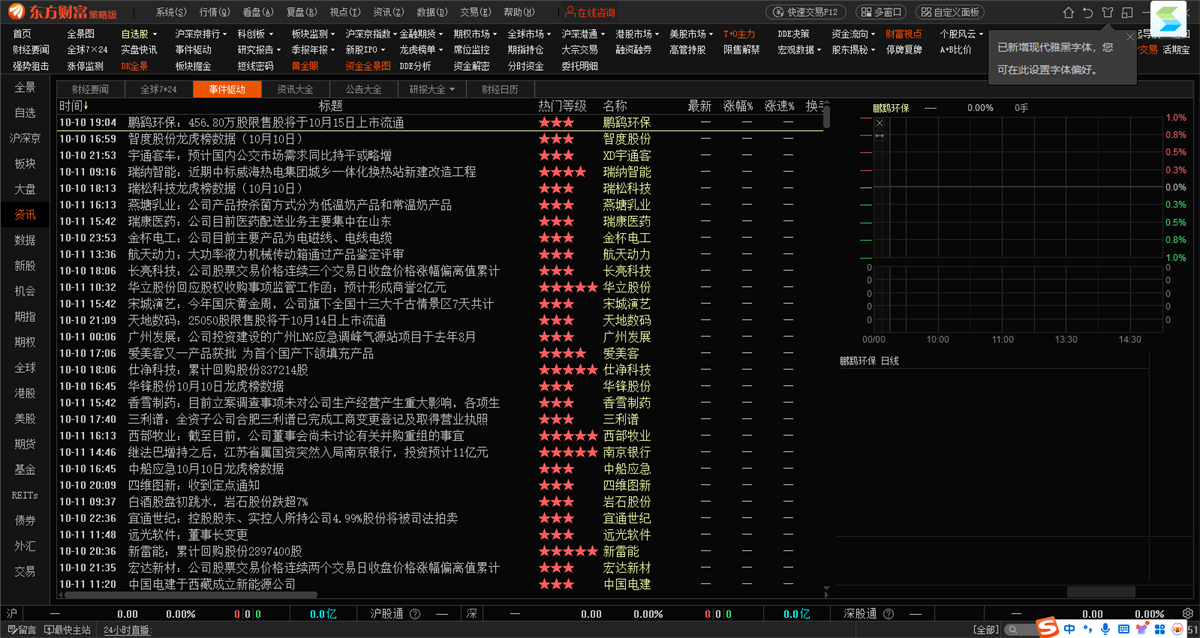Open the 24小时直播 live link
Screen dimensions: 1200x638
click(127, 630)
